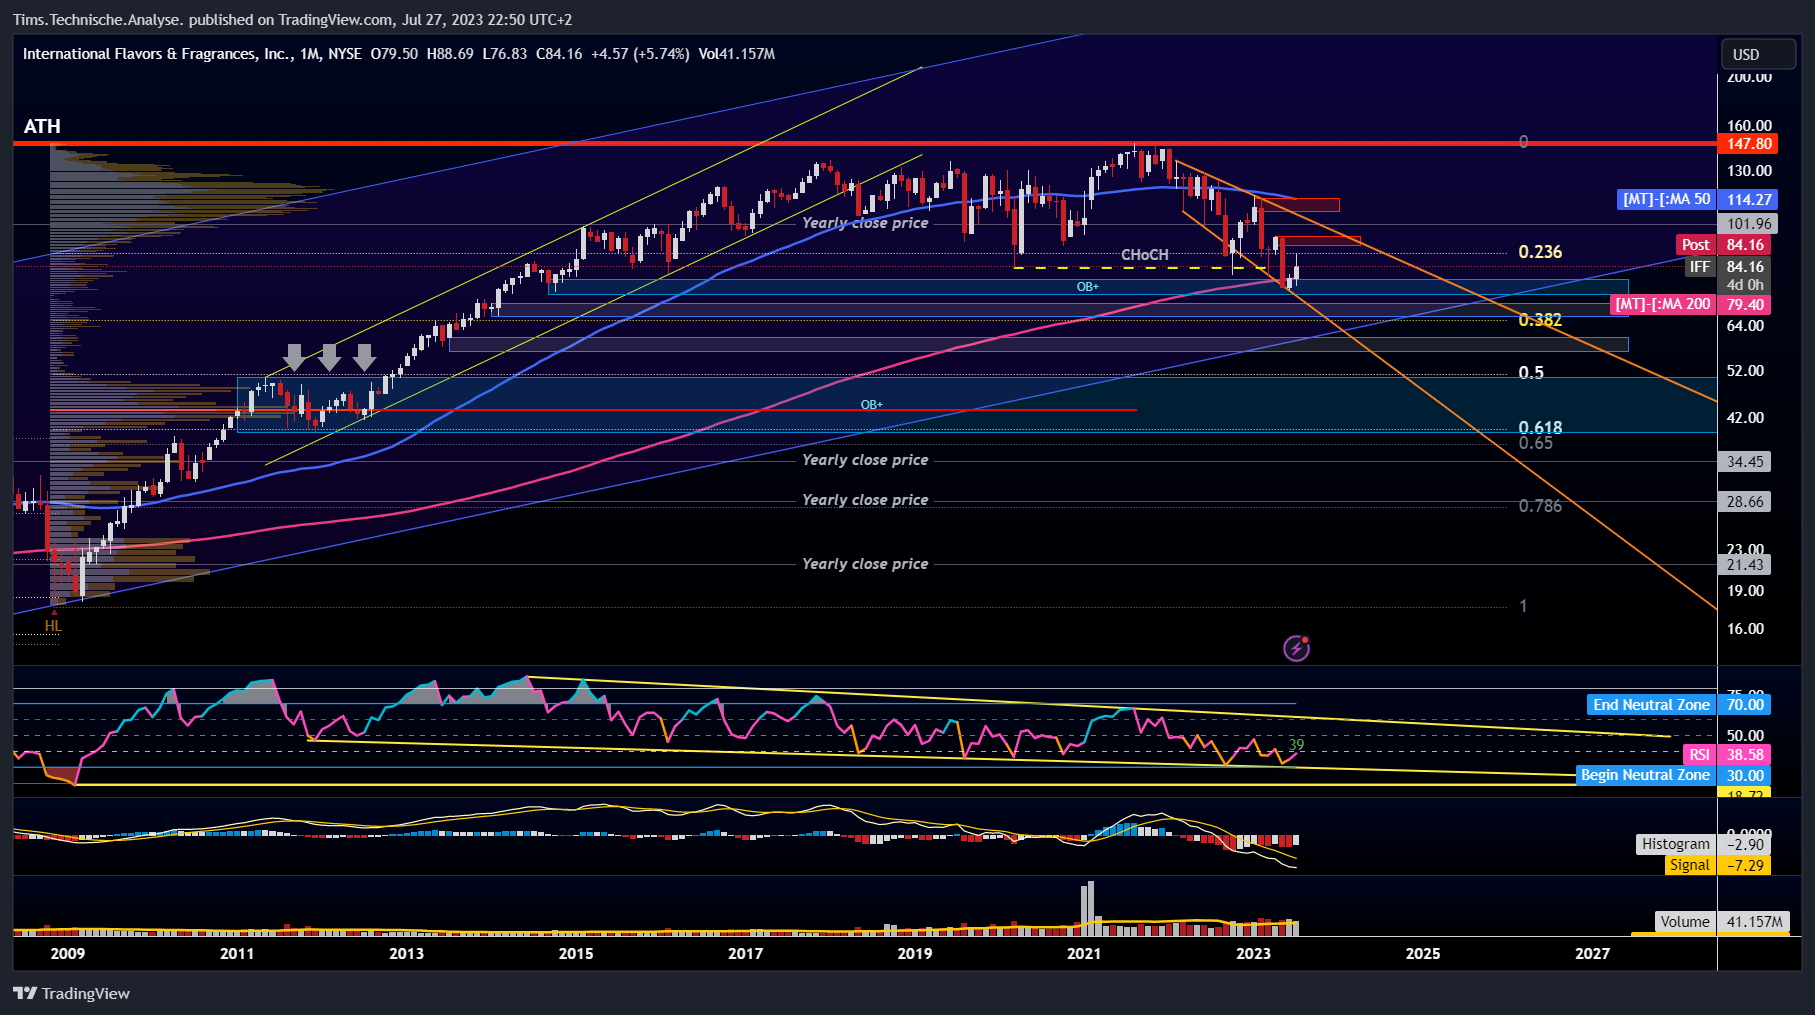Image resolution: width=1815 pixels, height=1015 pixels.
Task: Select the Histogram indicator label
Action: [x=1675, y=844]
